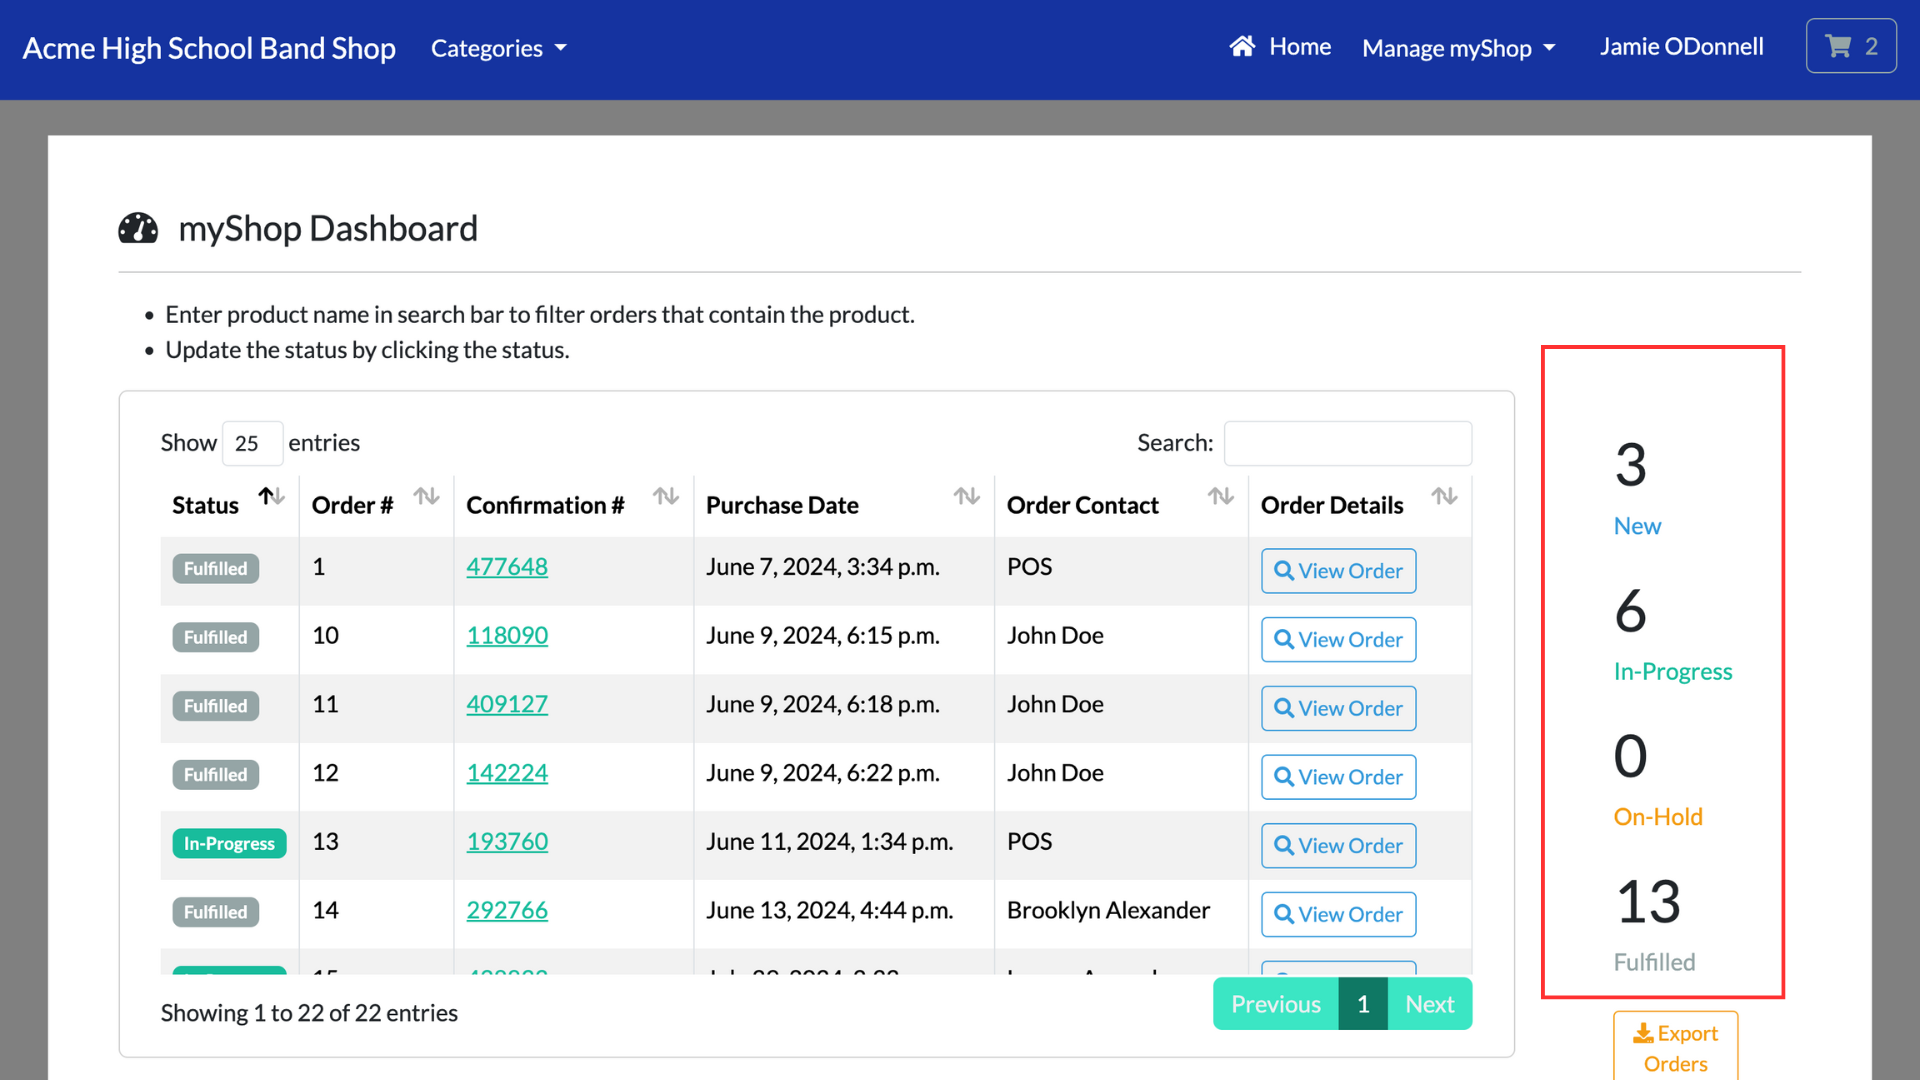Click the dashboard gauge icon beside myShop Dashboard
Image resolution: width=1920 pixels, height=1080 pixels.
pyautogui.click(x=138, y=228)
